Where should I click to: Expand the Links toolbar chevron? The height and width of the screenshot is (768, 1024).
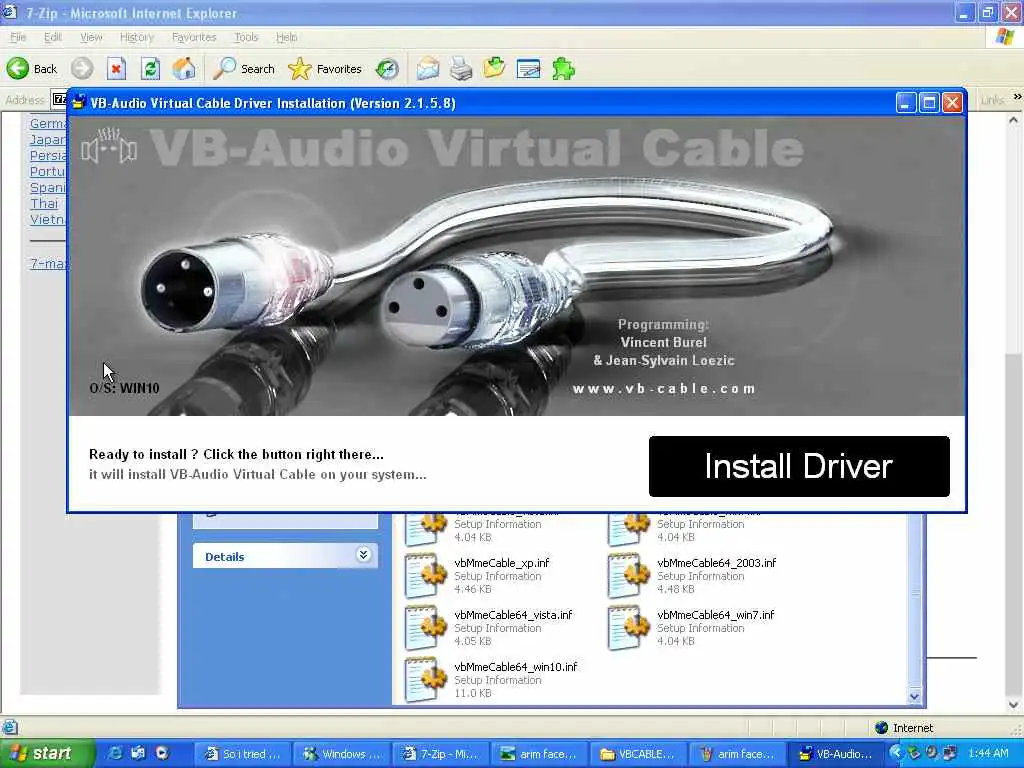click(x=1017, y=97)
